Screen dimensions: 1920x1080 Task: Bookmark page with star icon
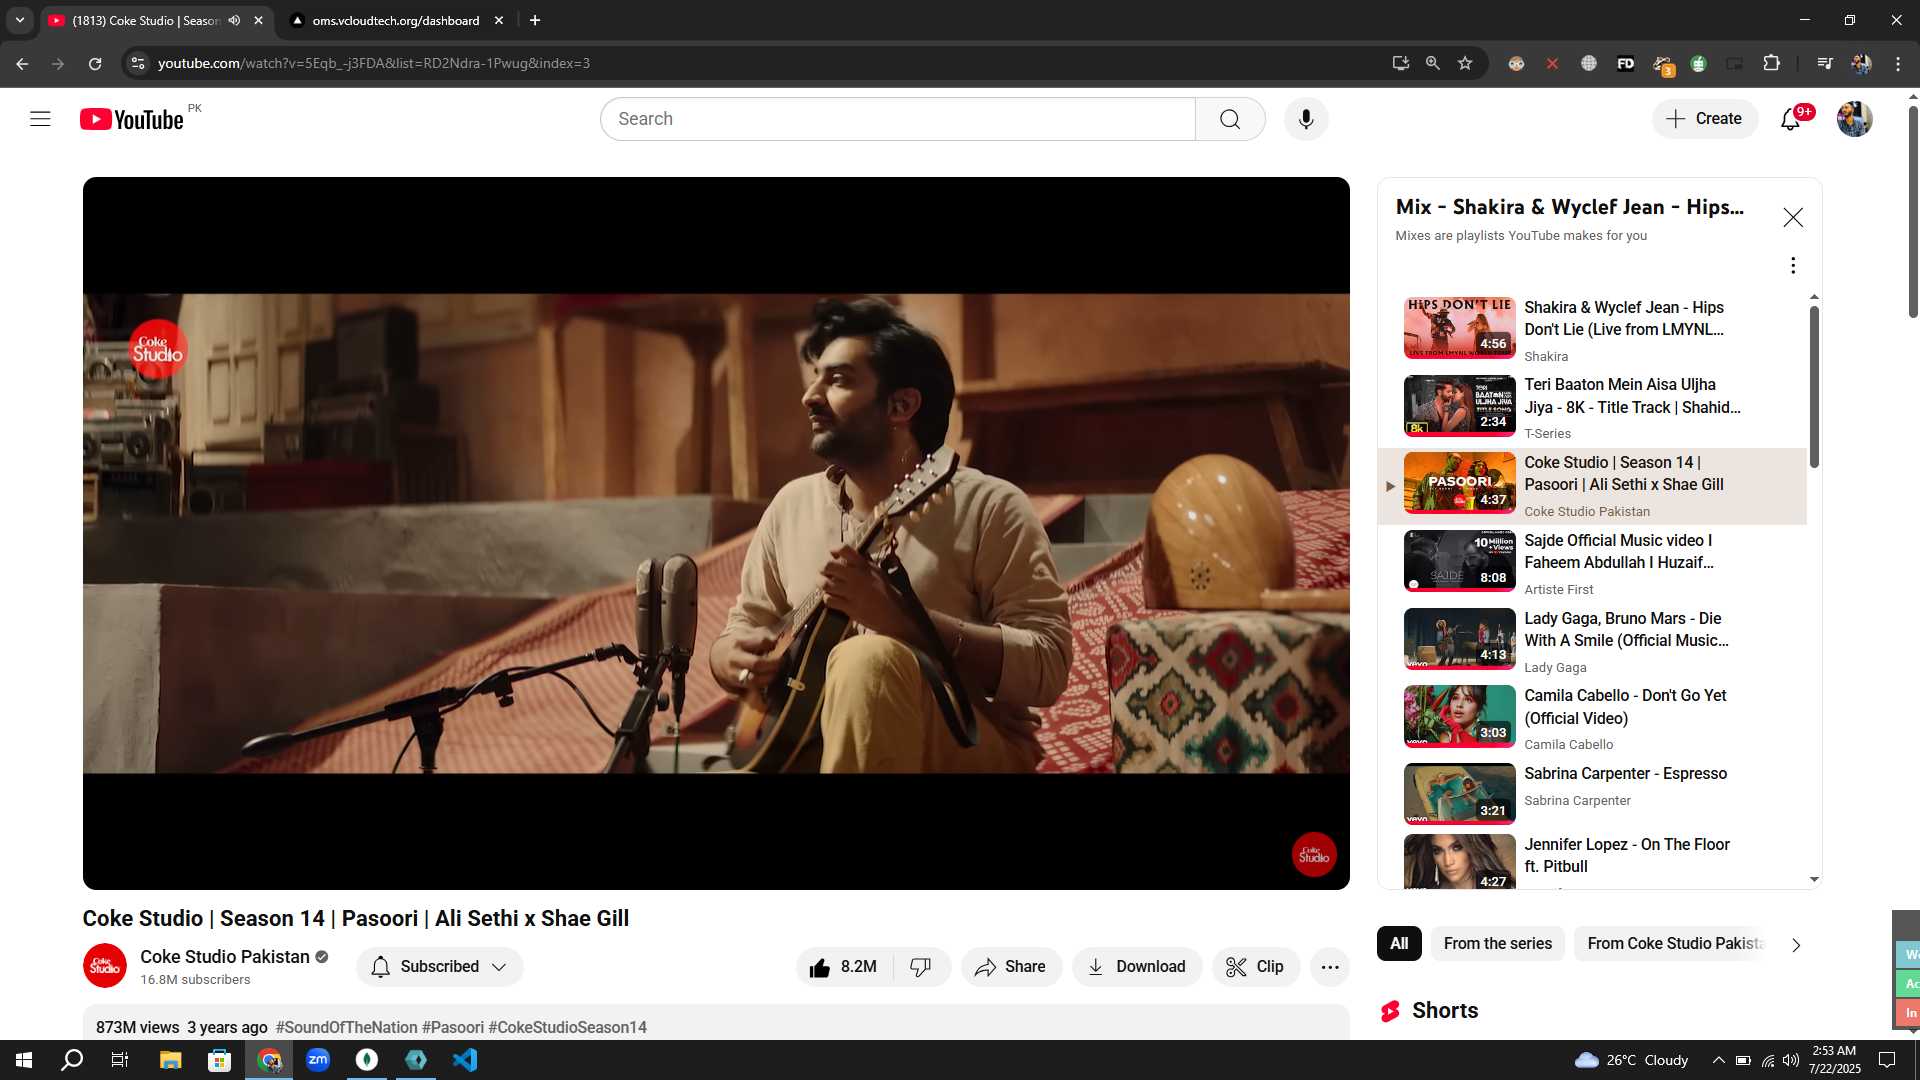pos(1465,63)
